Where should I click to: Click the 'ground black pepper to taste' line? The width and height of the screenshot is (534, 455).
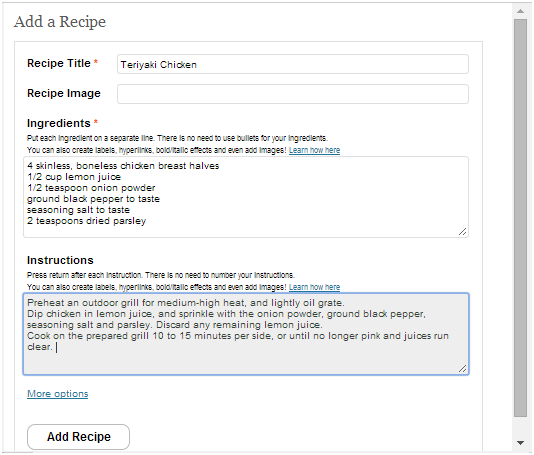pyautogui.click(x=93, y=199)
